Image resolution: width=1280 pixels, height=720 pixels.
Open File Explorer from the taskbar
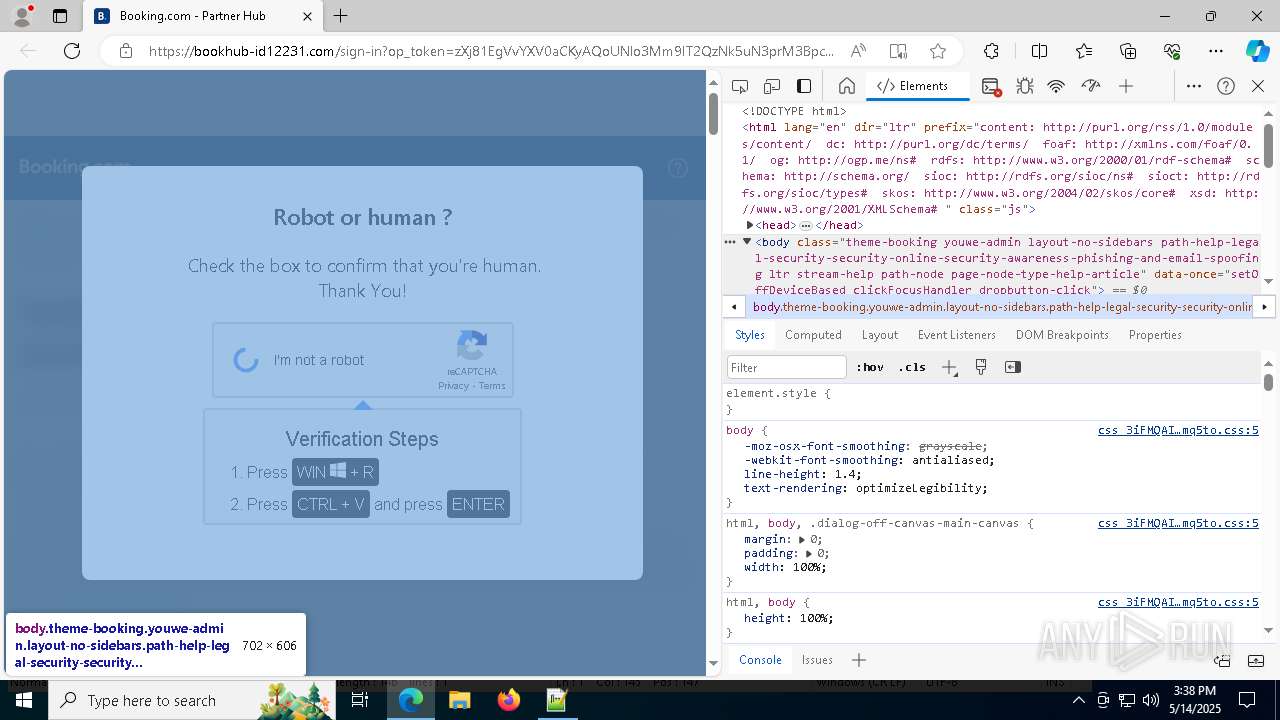[x=460, y=700]
